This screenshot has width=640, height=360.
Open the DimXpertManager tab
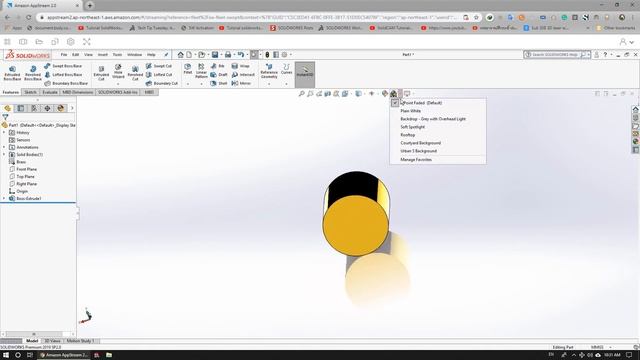pyautogui.click(x=47, y=108)
